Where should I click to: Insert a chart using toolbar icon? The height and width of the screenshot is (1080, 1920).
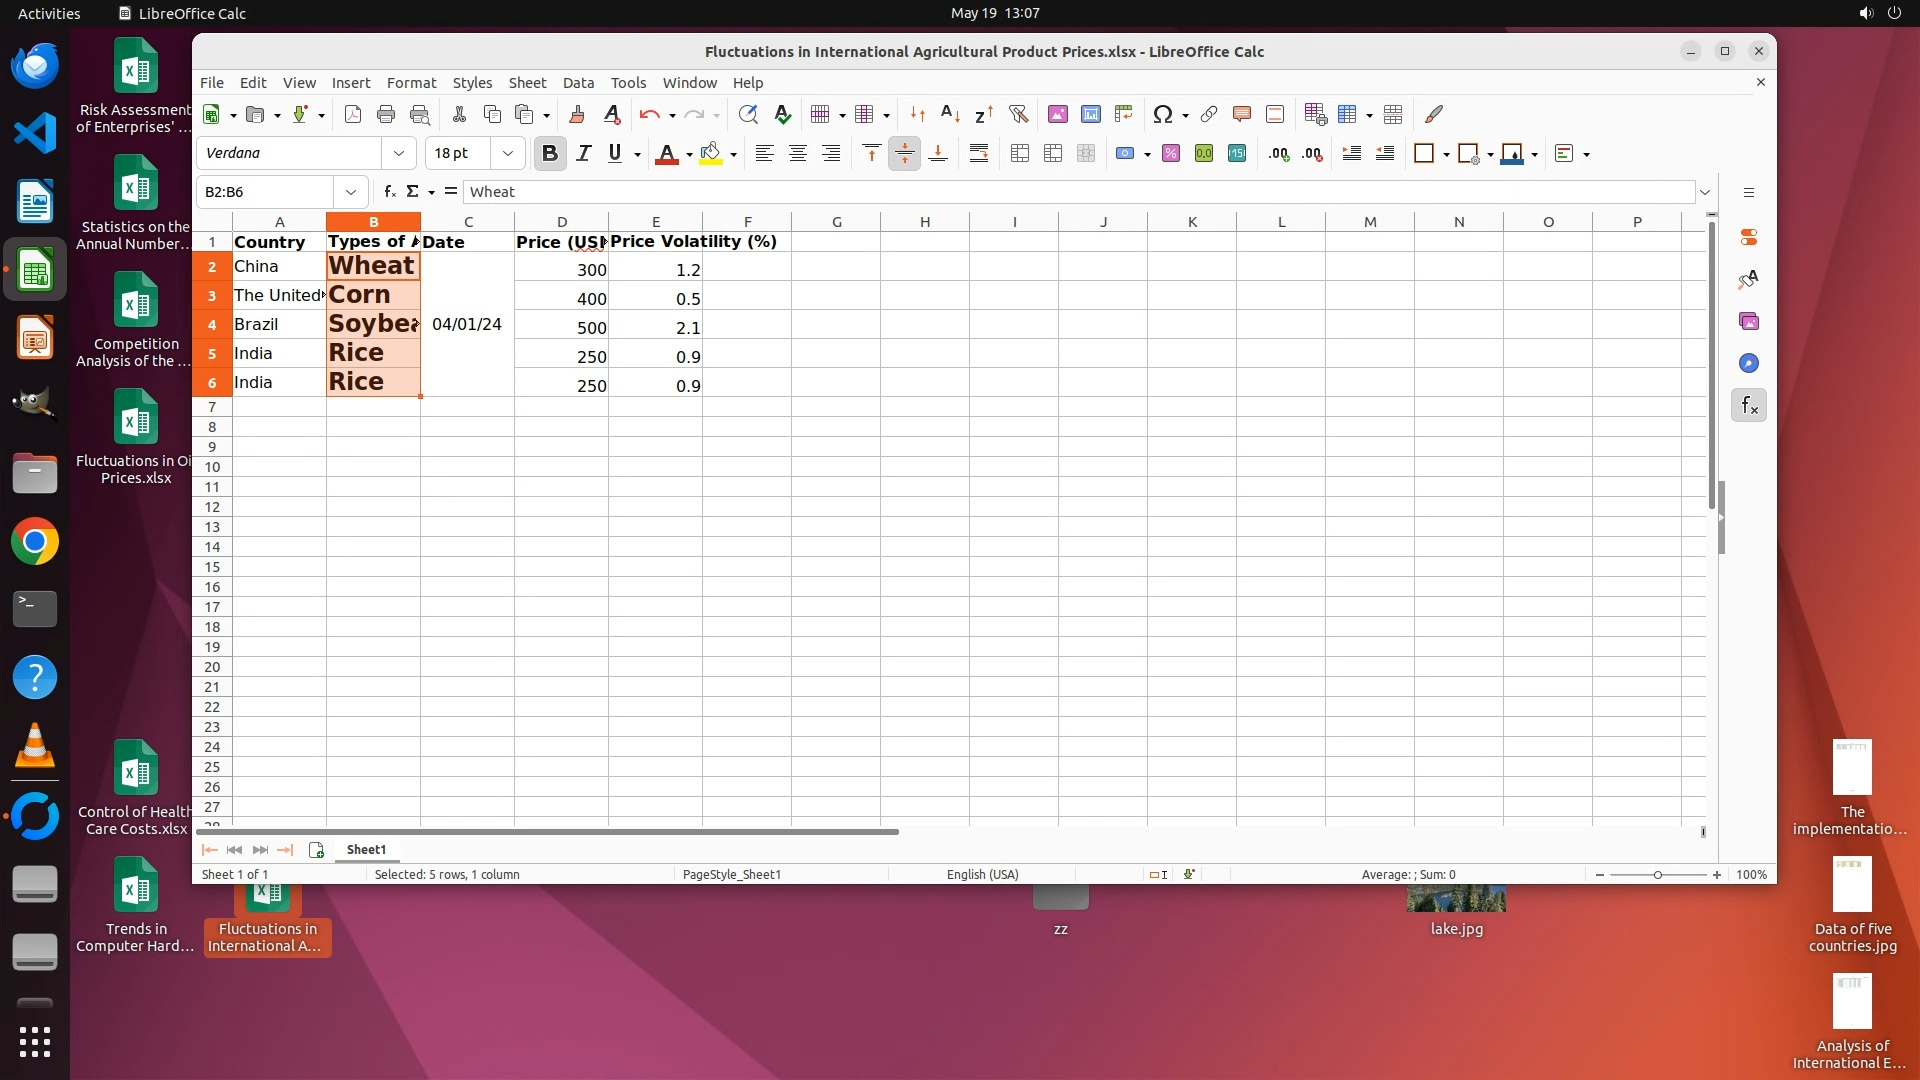(x=1091, y=114)
